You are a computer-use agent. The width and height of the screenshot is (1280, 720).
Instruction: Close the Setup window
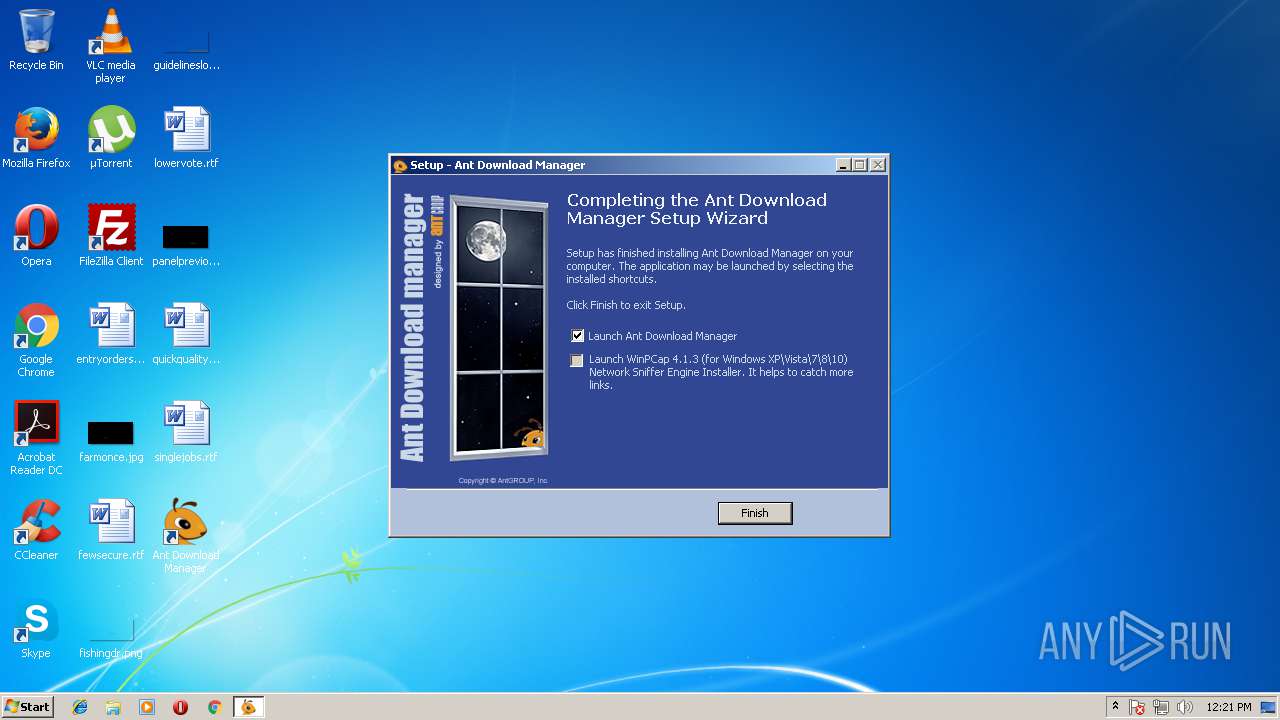[x=878, y=165]
